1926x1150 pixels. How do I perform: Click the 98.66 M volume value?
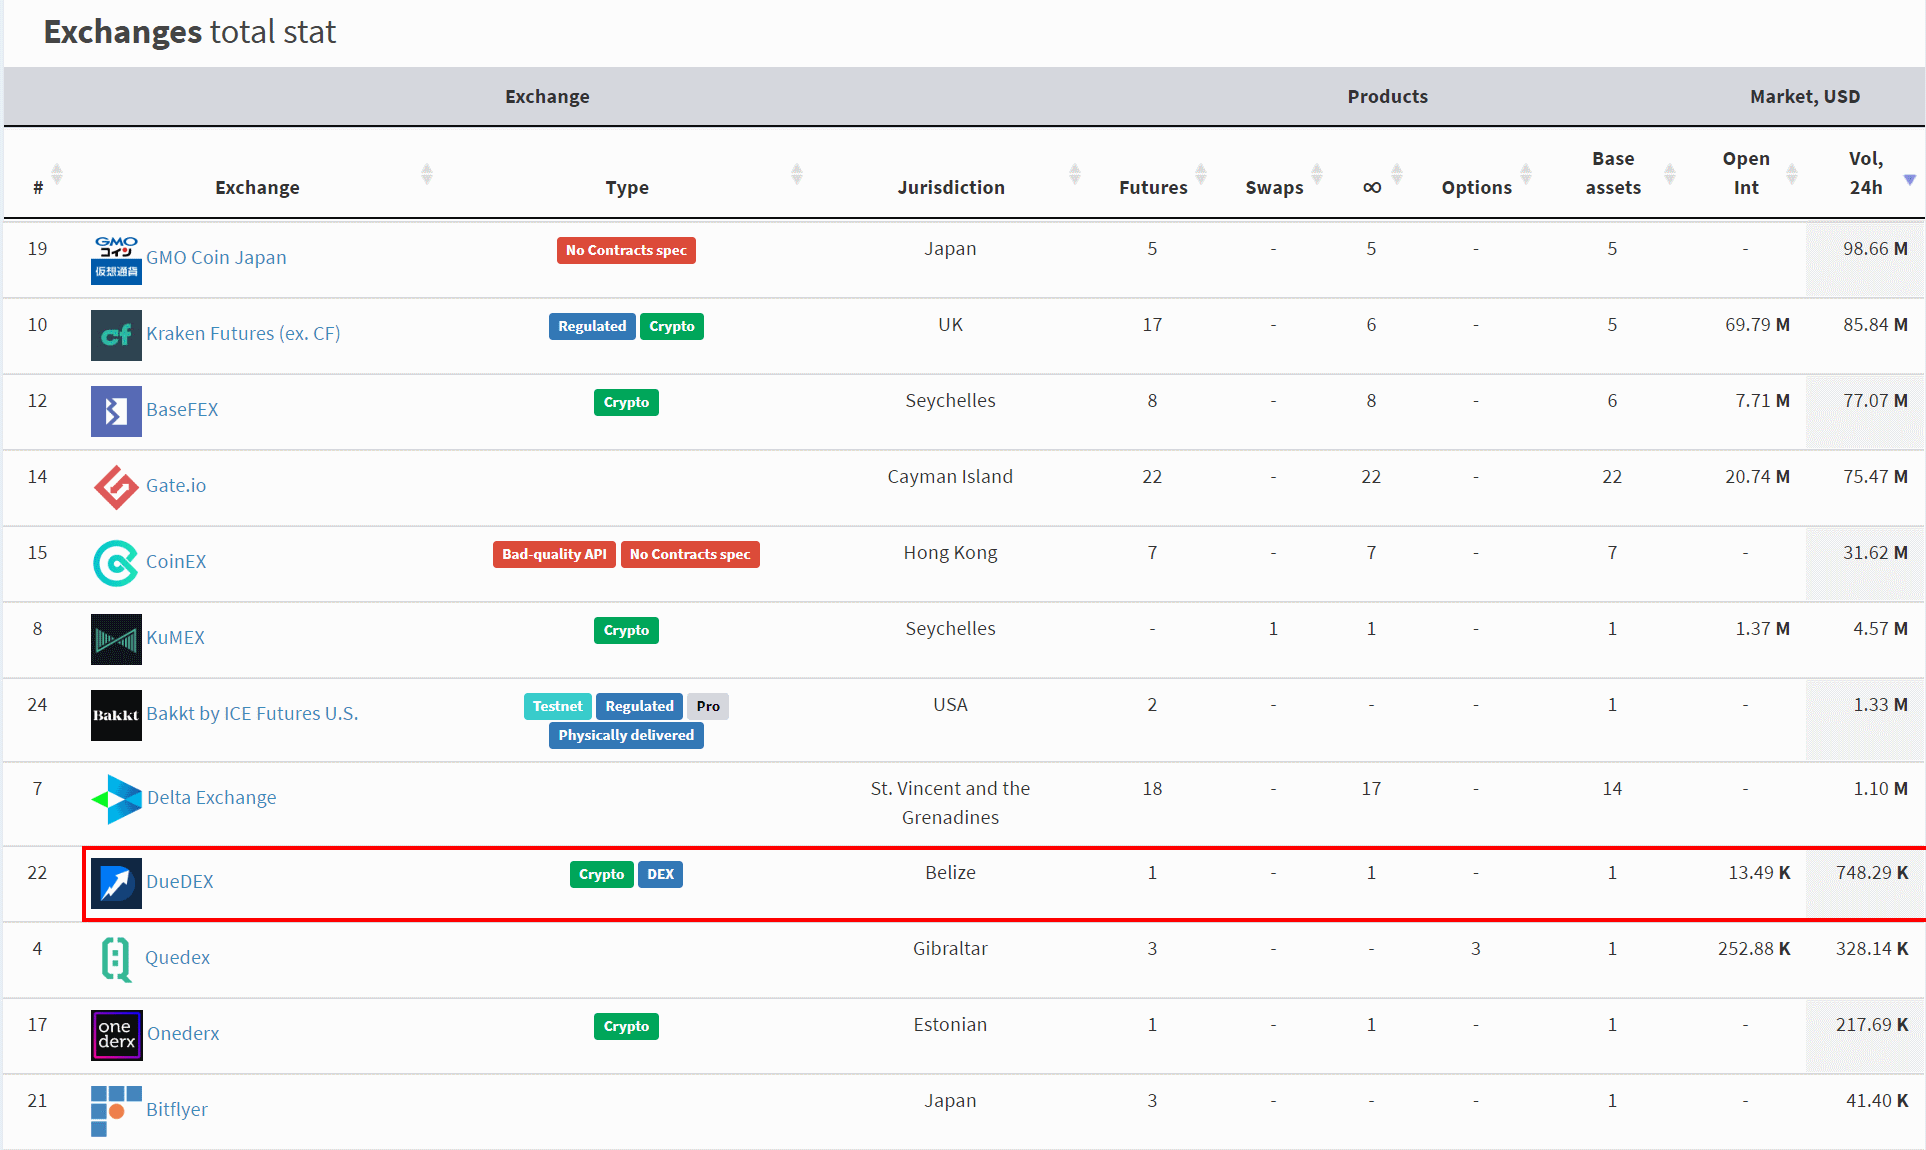(1875, 248)
